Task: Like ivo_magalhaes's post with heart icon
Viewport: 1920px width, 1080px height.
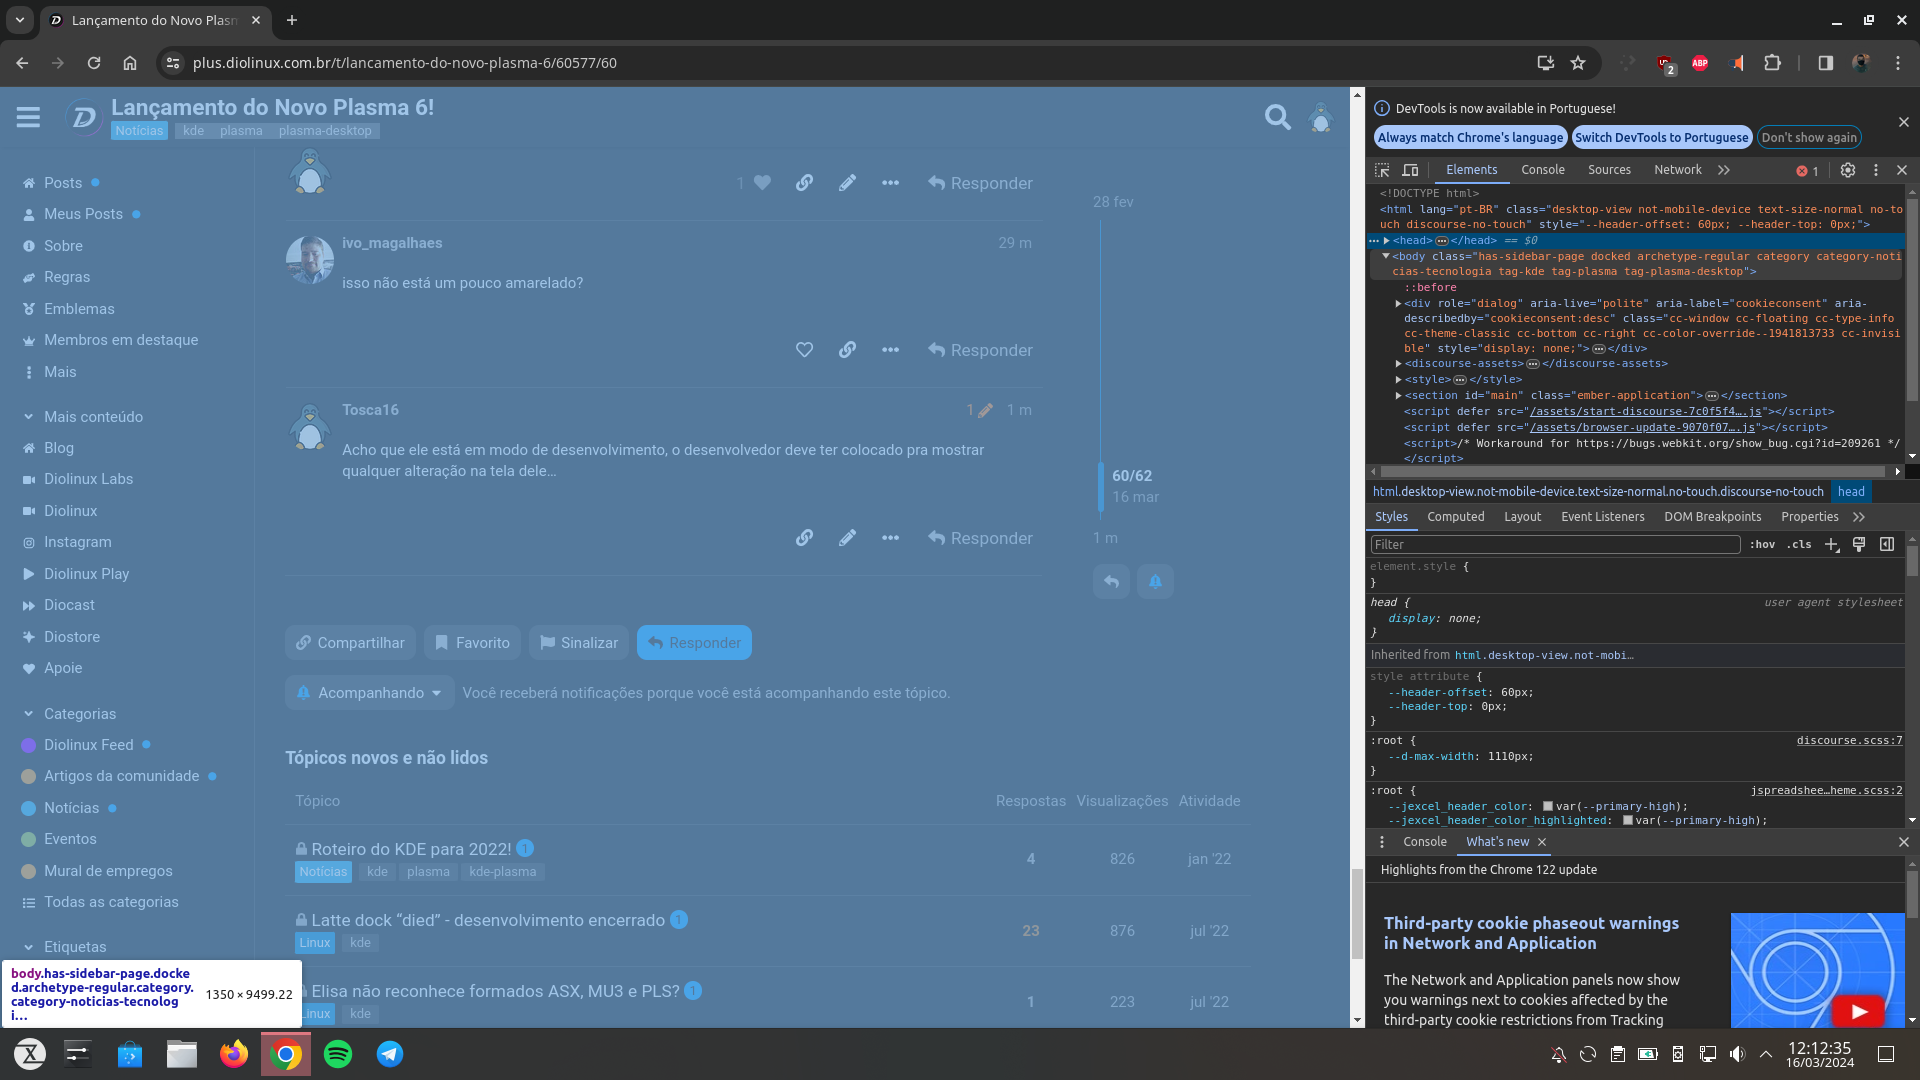Action: tap(804, 350)
